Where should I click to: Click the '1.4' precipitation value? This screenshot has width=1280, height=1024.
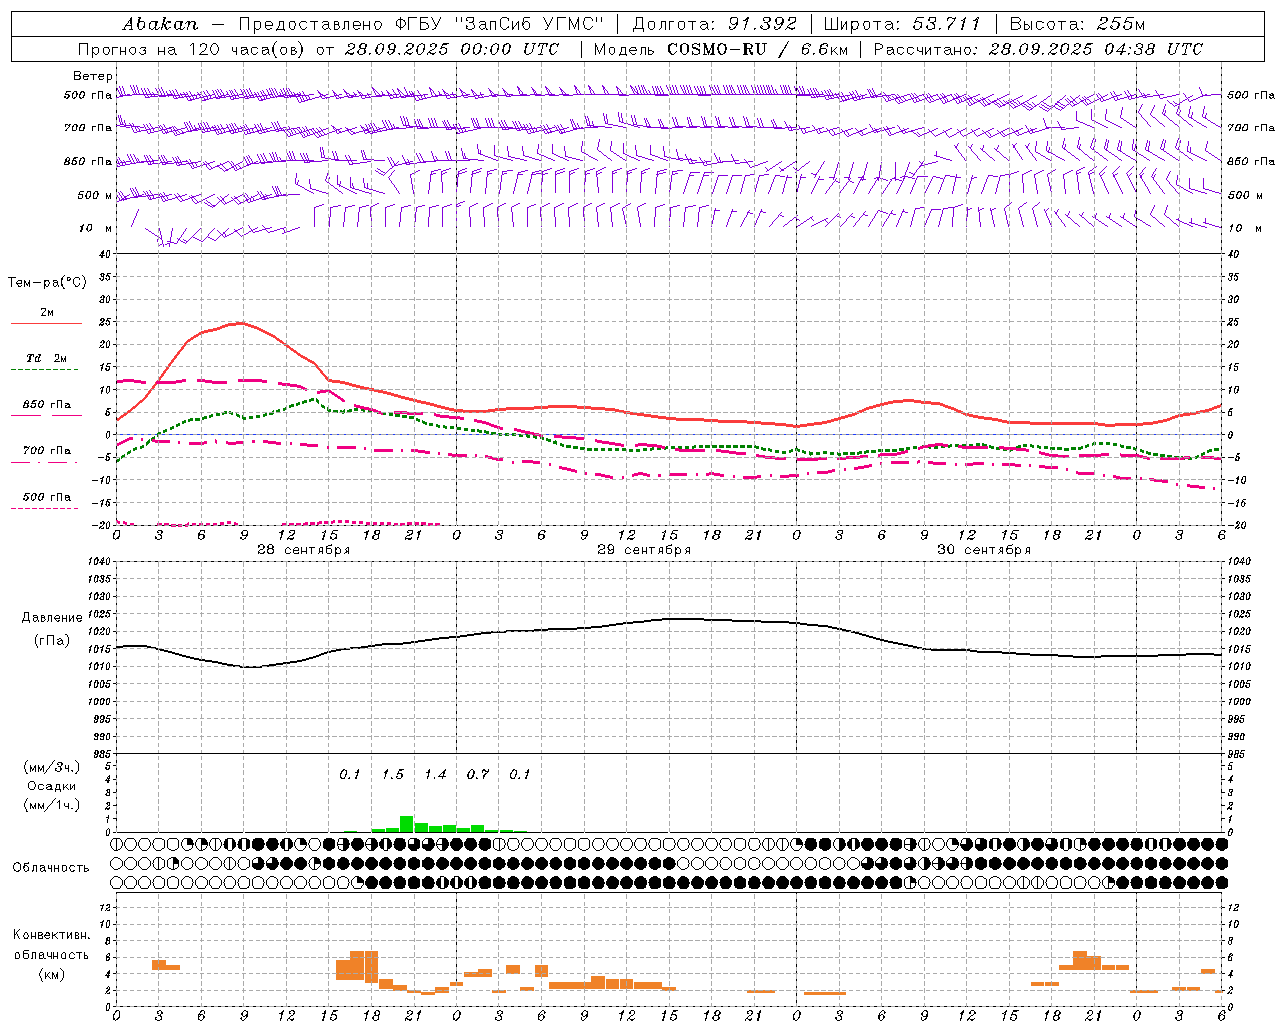click(435, 775)
